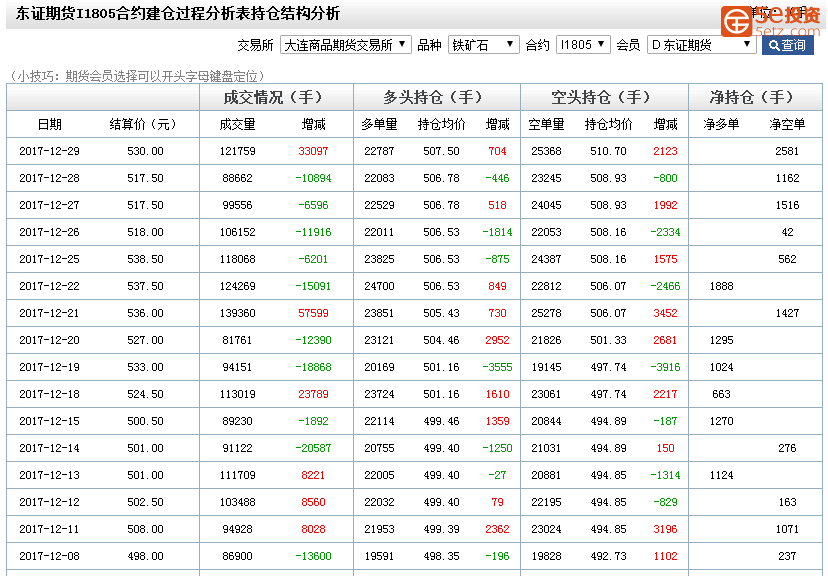Open the 交易所 exchange dropdown
Screen dimensions: 828x576
pos(345,45)
